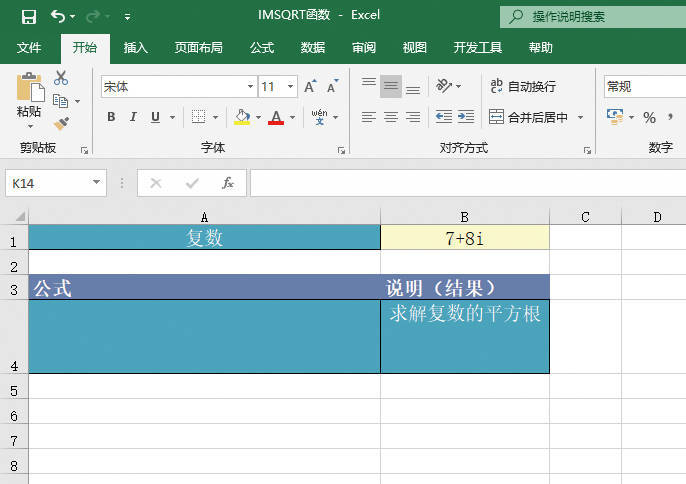
Task: Switch to the 公式 ribbon tab
Action: 262,47
